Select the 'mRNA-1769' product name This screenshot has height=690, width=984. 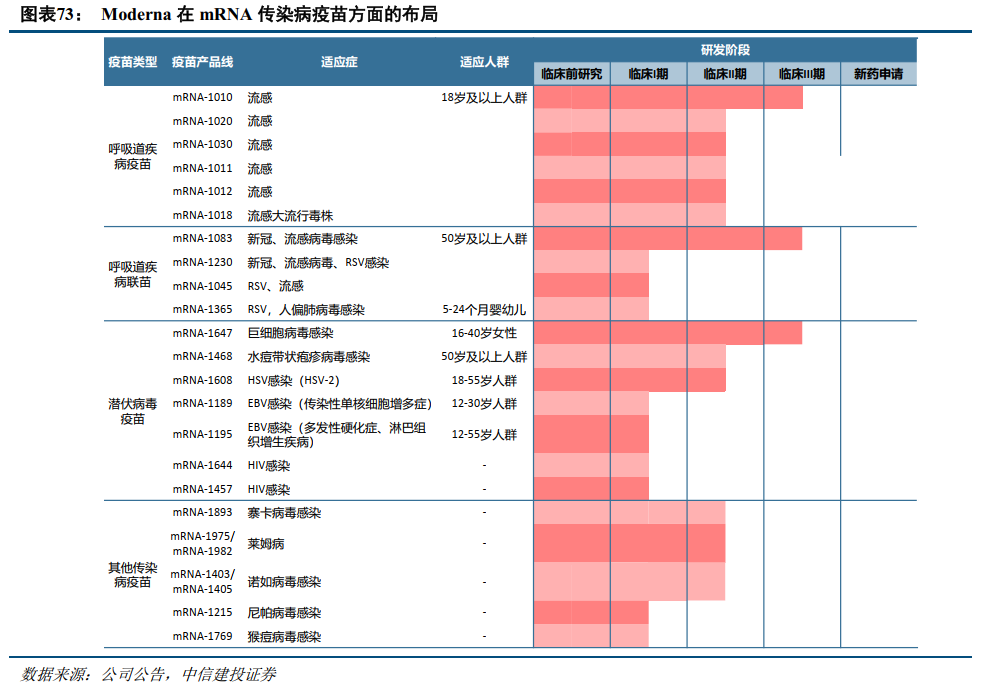tap(203, 637)
